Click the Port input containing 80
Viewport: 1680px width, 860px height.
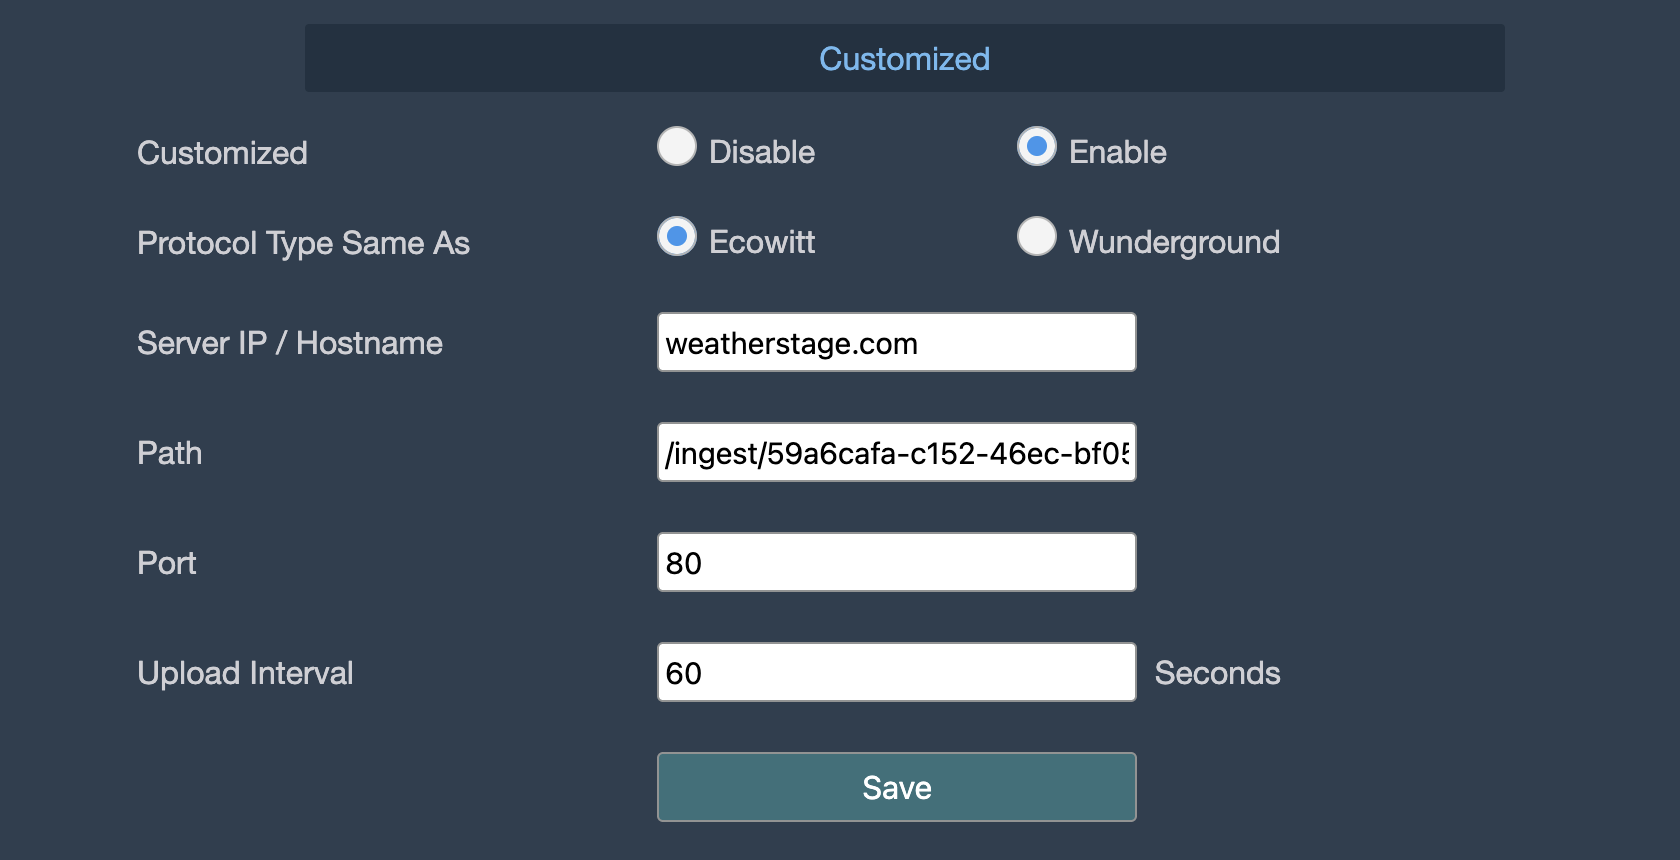point(896,562)
